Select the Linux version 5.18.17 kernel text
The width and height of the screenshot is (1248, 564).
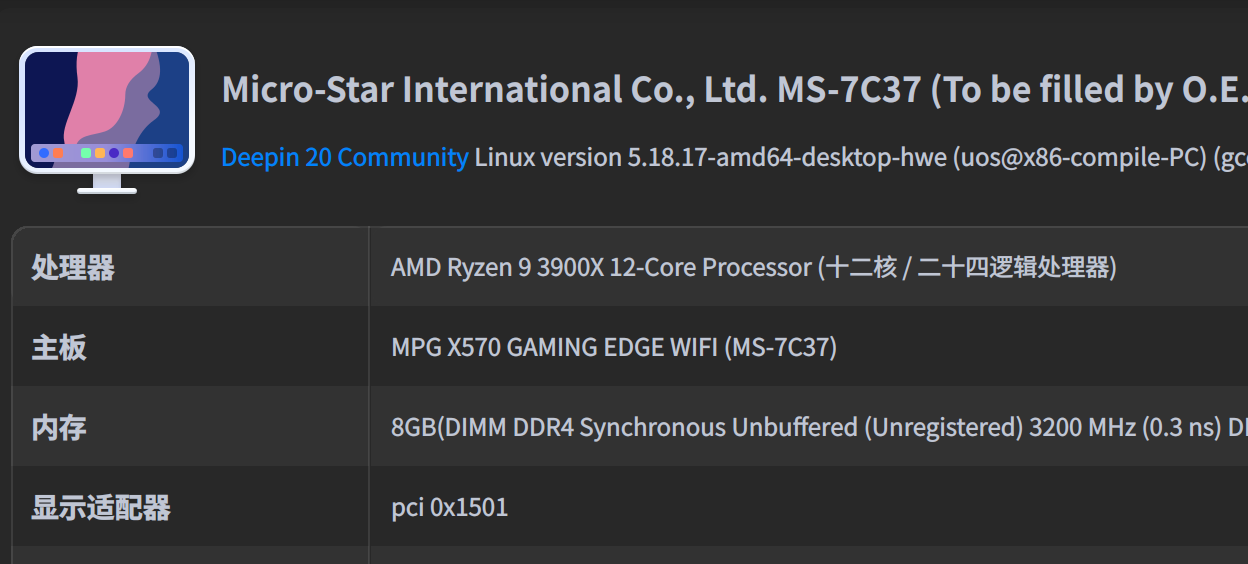[x=593, y=158]
